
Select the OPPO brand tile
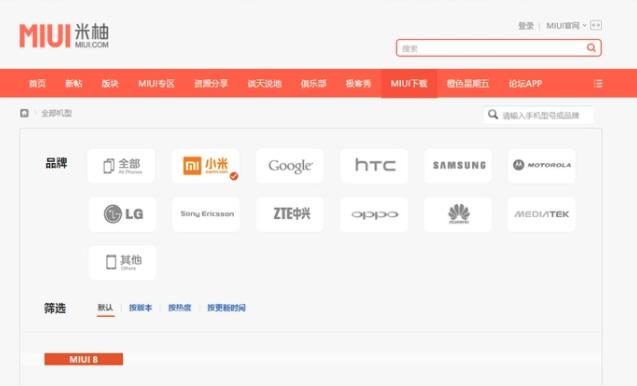pos(374,214)
